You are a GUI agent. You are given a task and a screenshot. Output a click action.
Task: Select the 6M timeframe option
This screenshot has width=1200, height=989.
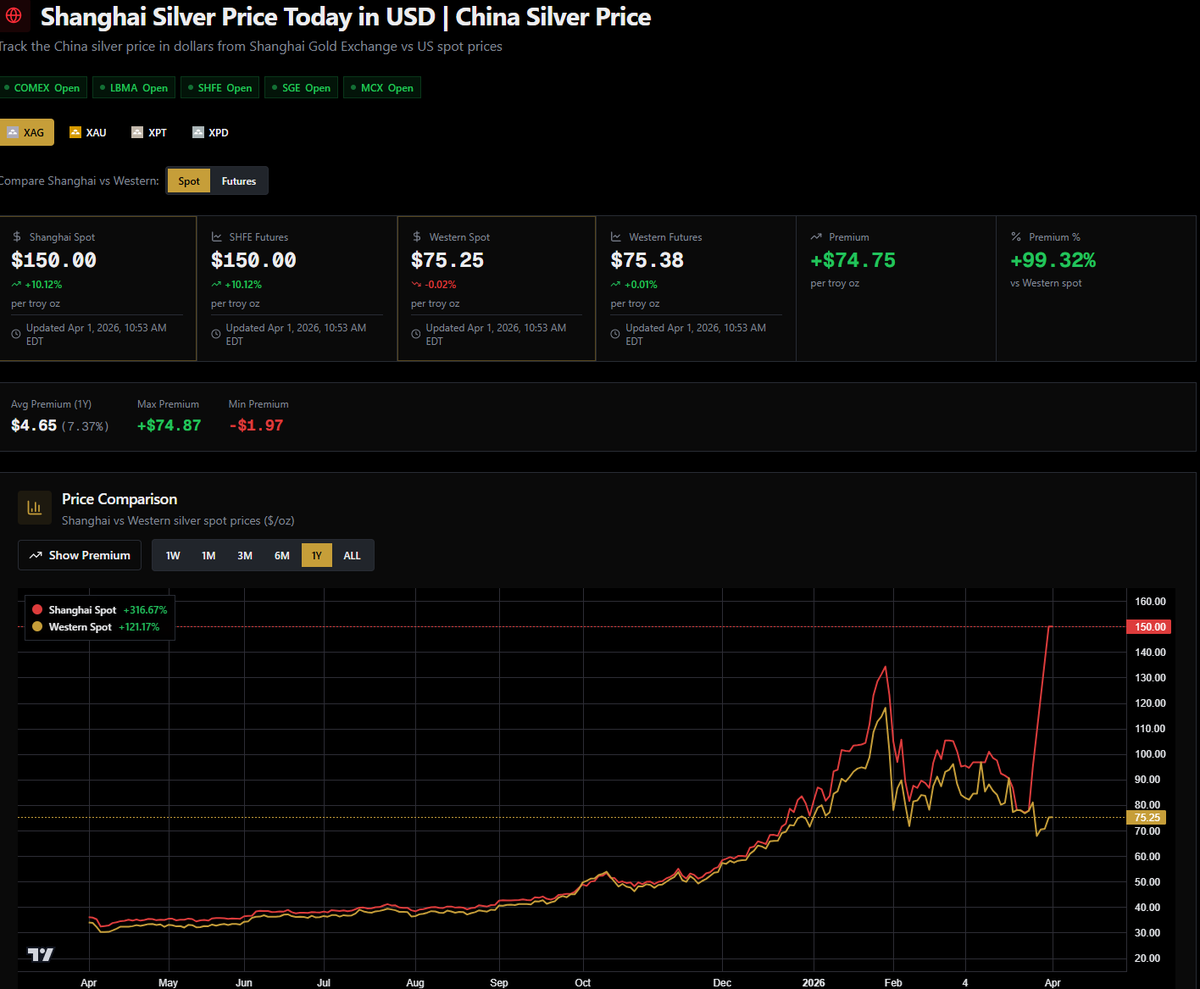pyautogui.click(x=281, y=554)
